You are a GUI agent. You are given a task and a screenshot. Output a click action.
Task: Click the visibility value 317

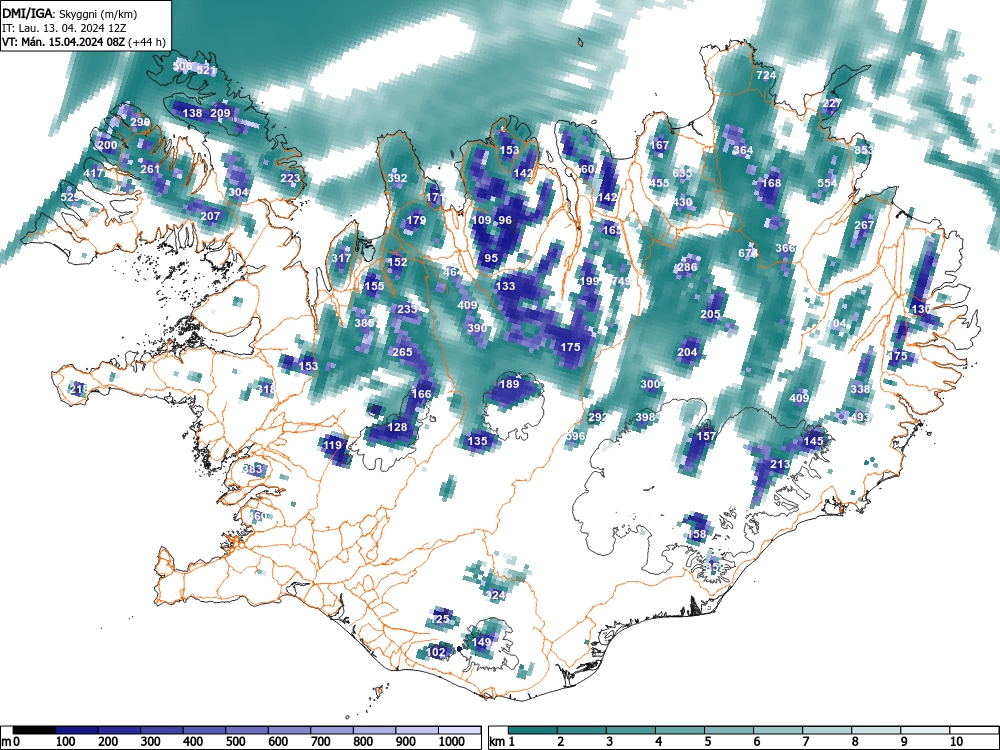(x=341, y=258)
